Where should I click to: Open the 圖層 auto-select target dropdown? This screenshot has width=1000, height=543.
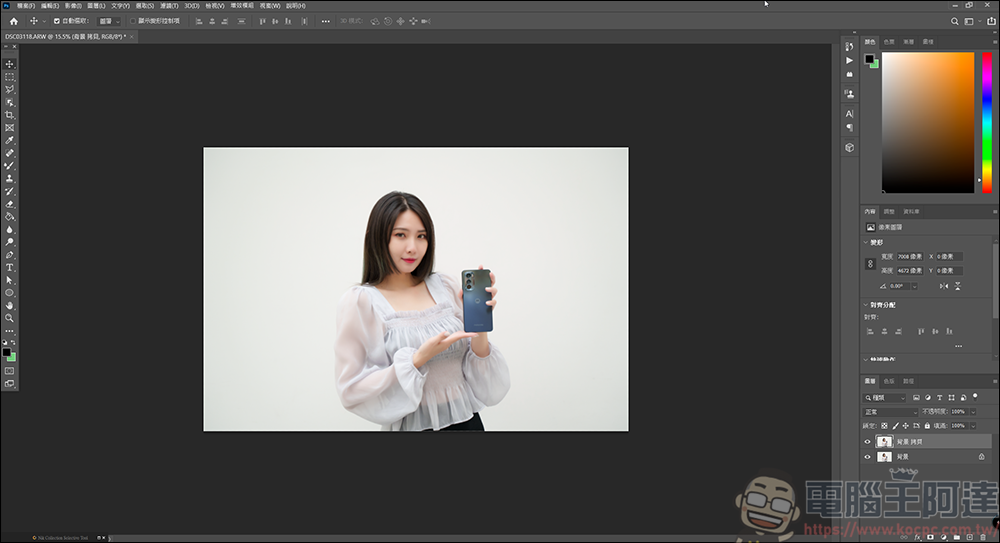click(109, 21)
